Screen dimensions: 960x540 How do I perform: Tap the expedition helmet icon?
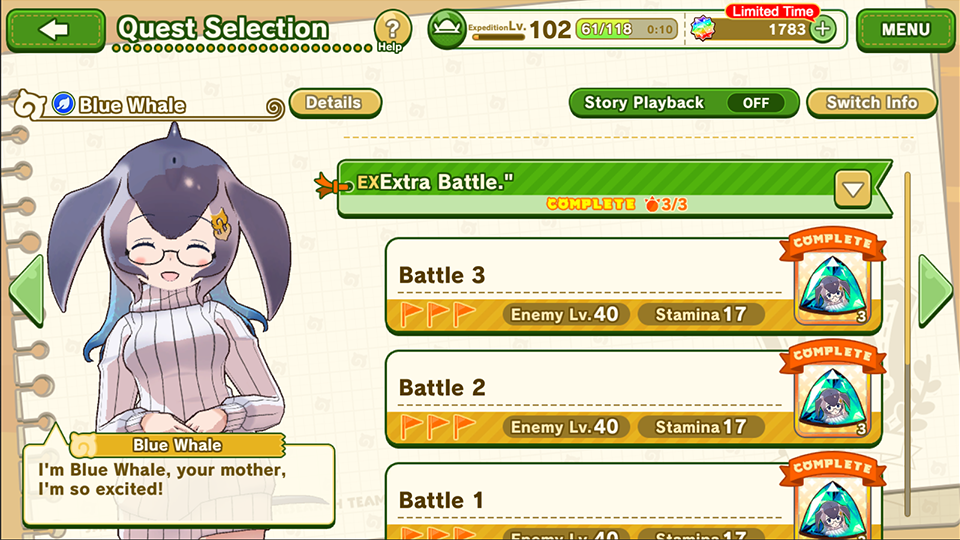pos(447,29)
